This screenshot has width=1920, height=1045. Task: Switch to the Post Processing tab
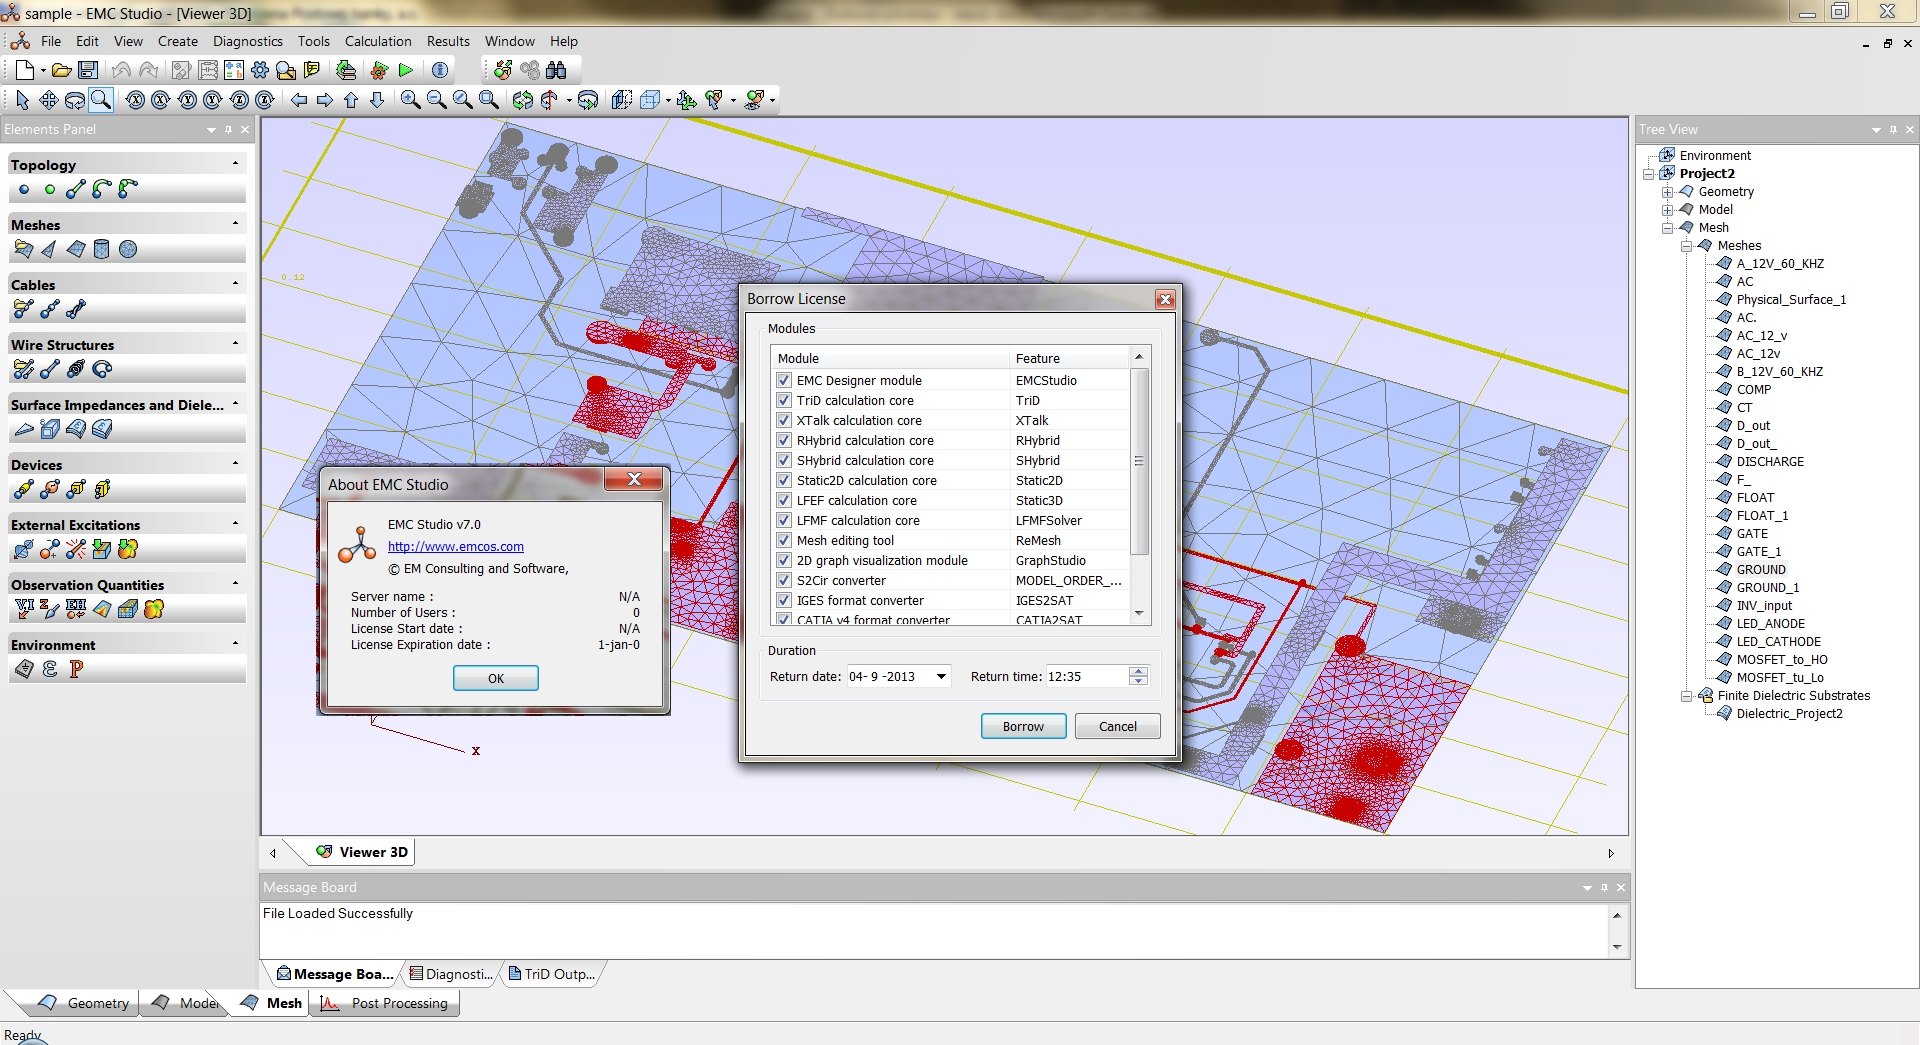tap(386, 1003)
